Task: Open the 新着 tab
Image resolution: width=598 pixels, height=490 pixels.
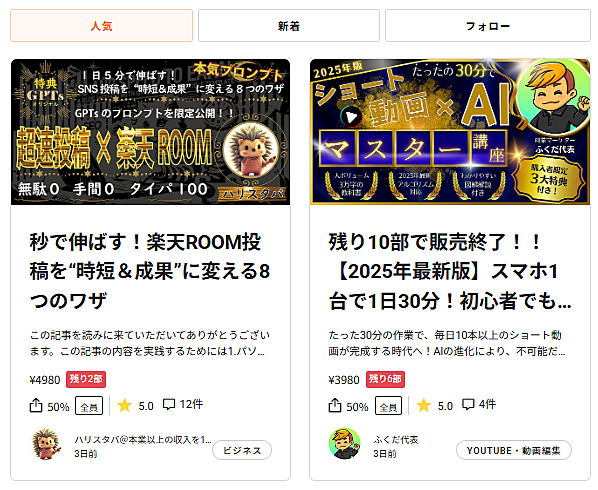Action: (x=289, y=26)
